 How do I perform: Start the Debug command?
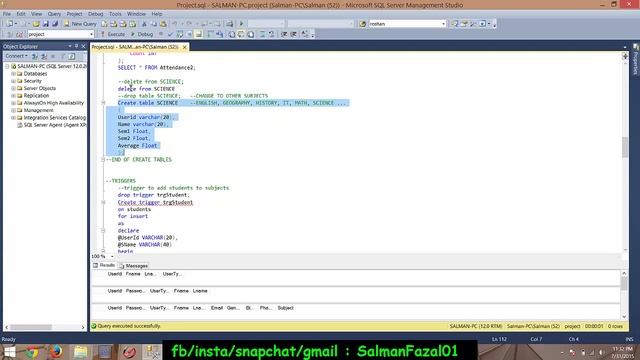click(x=142, y=34)
